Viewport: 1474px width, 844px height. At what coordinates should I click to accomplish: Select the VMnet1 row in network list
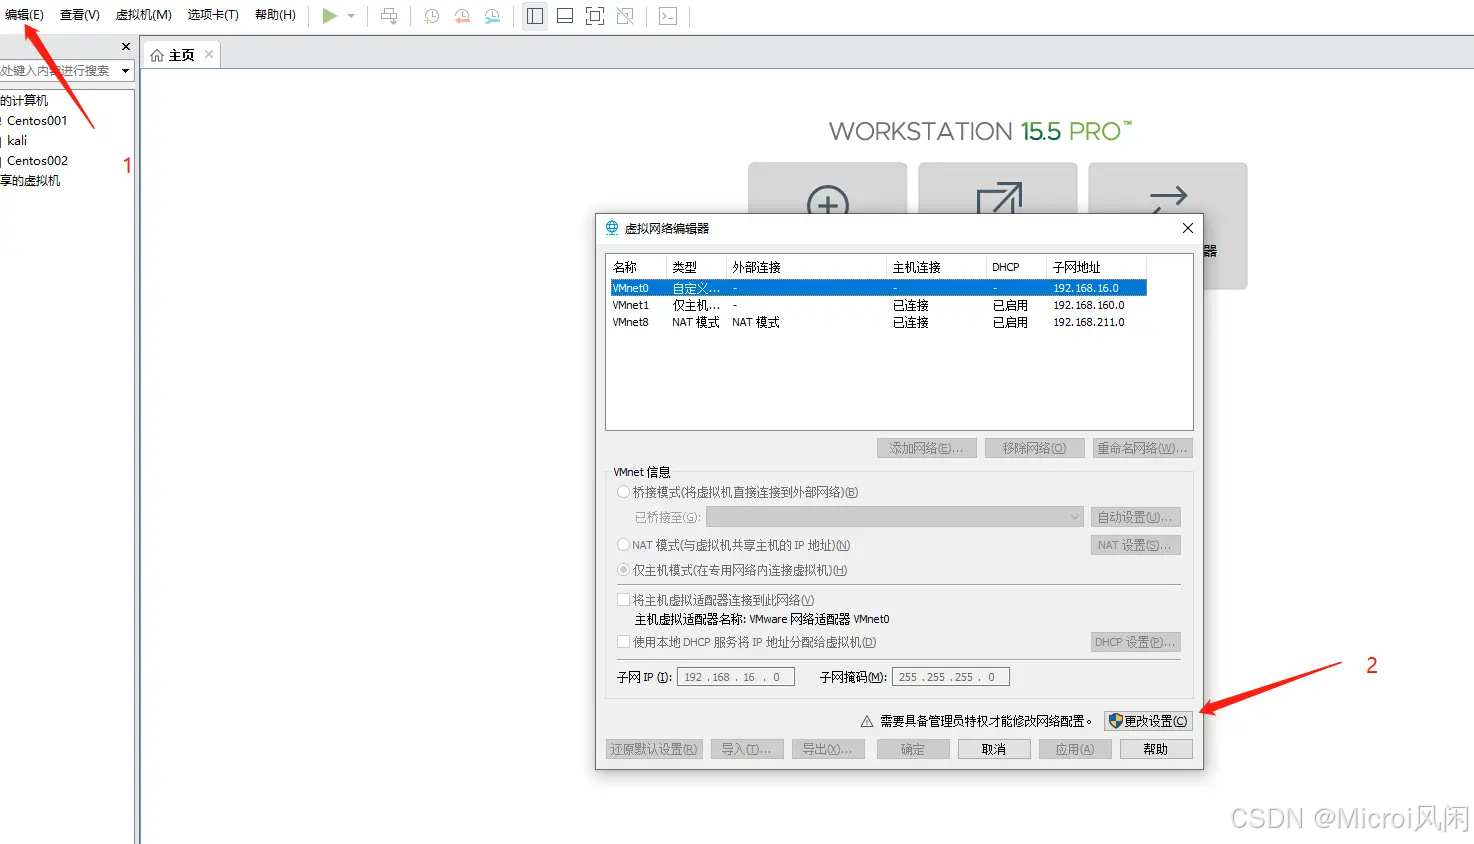(x=878, y=305)
